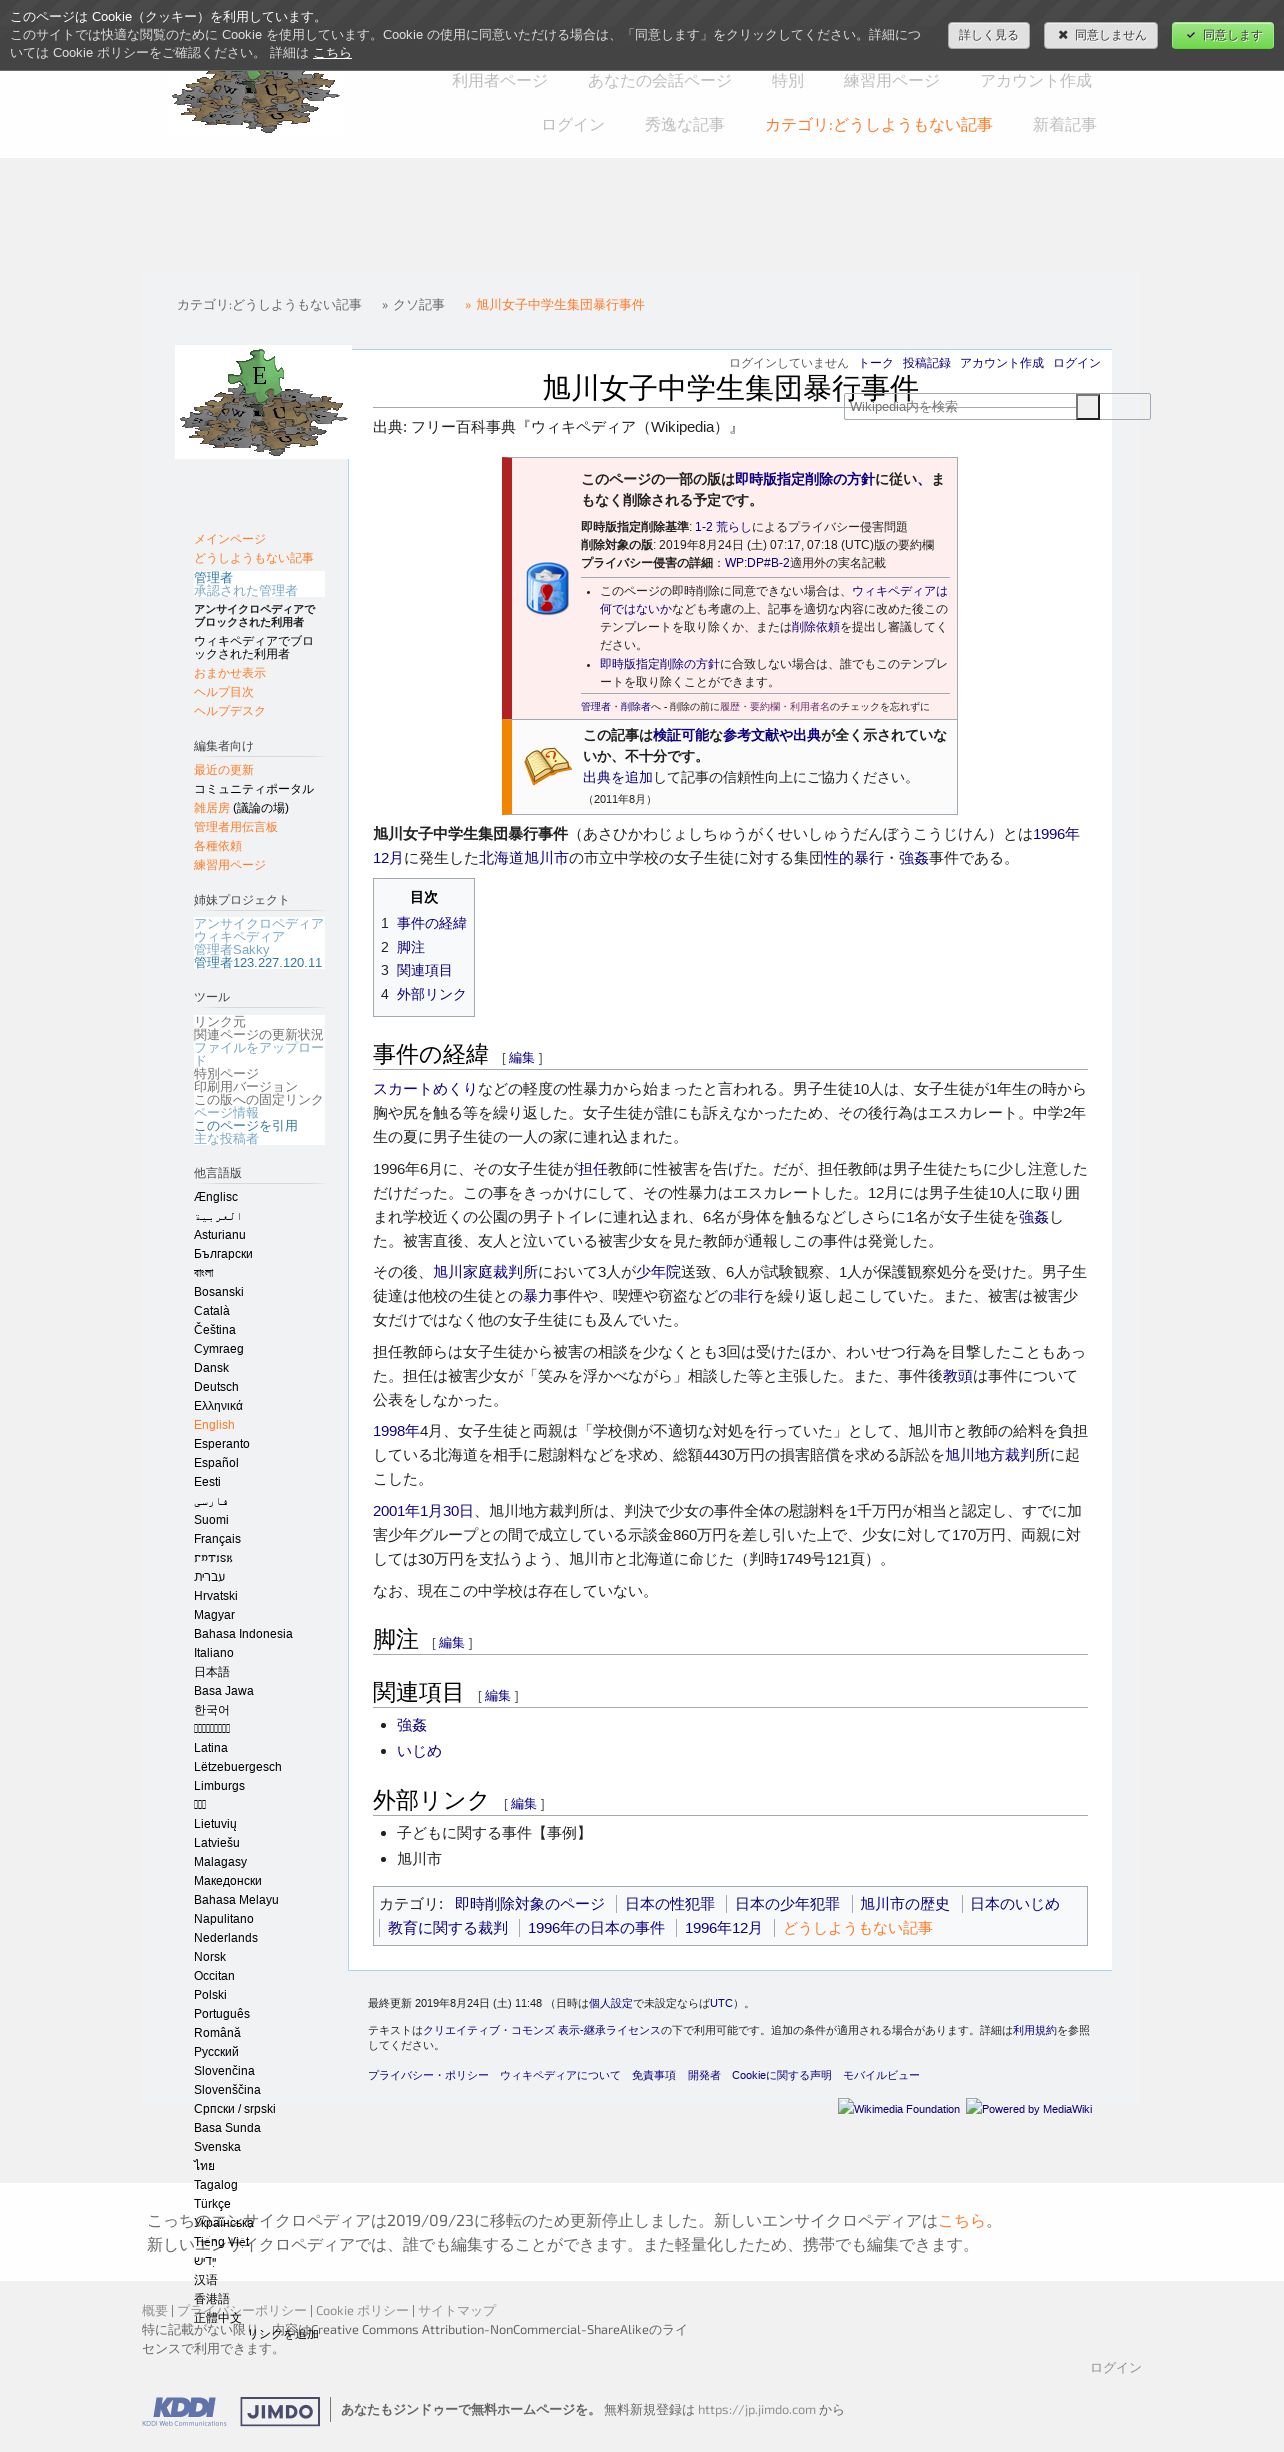Click the site logo in the header
Viewport: 1284px width, 2452px height.
click(x=256, y=101)
